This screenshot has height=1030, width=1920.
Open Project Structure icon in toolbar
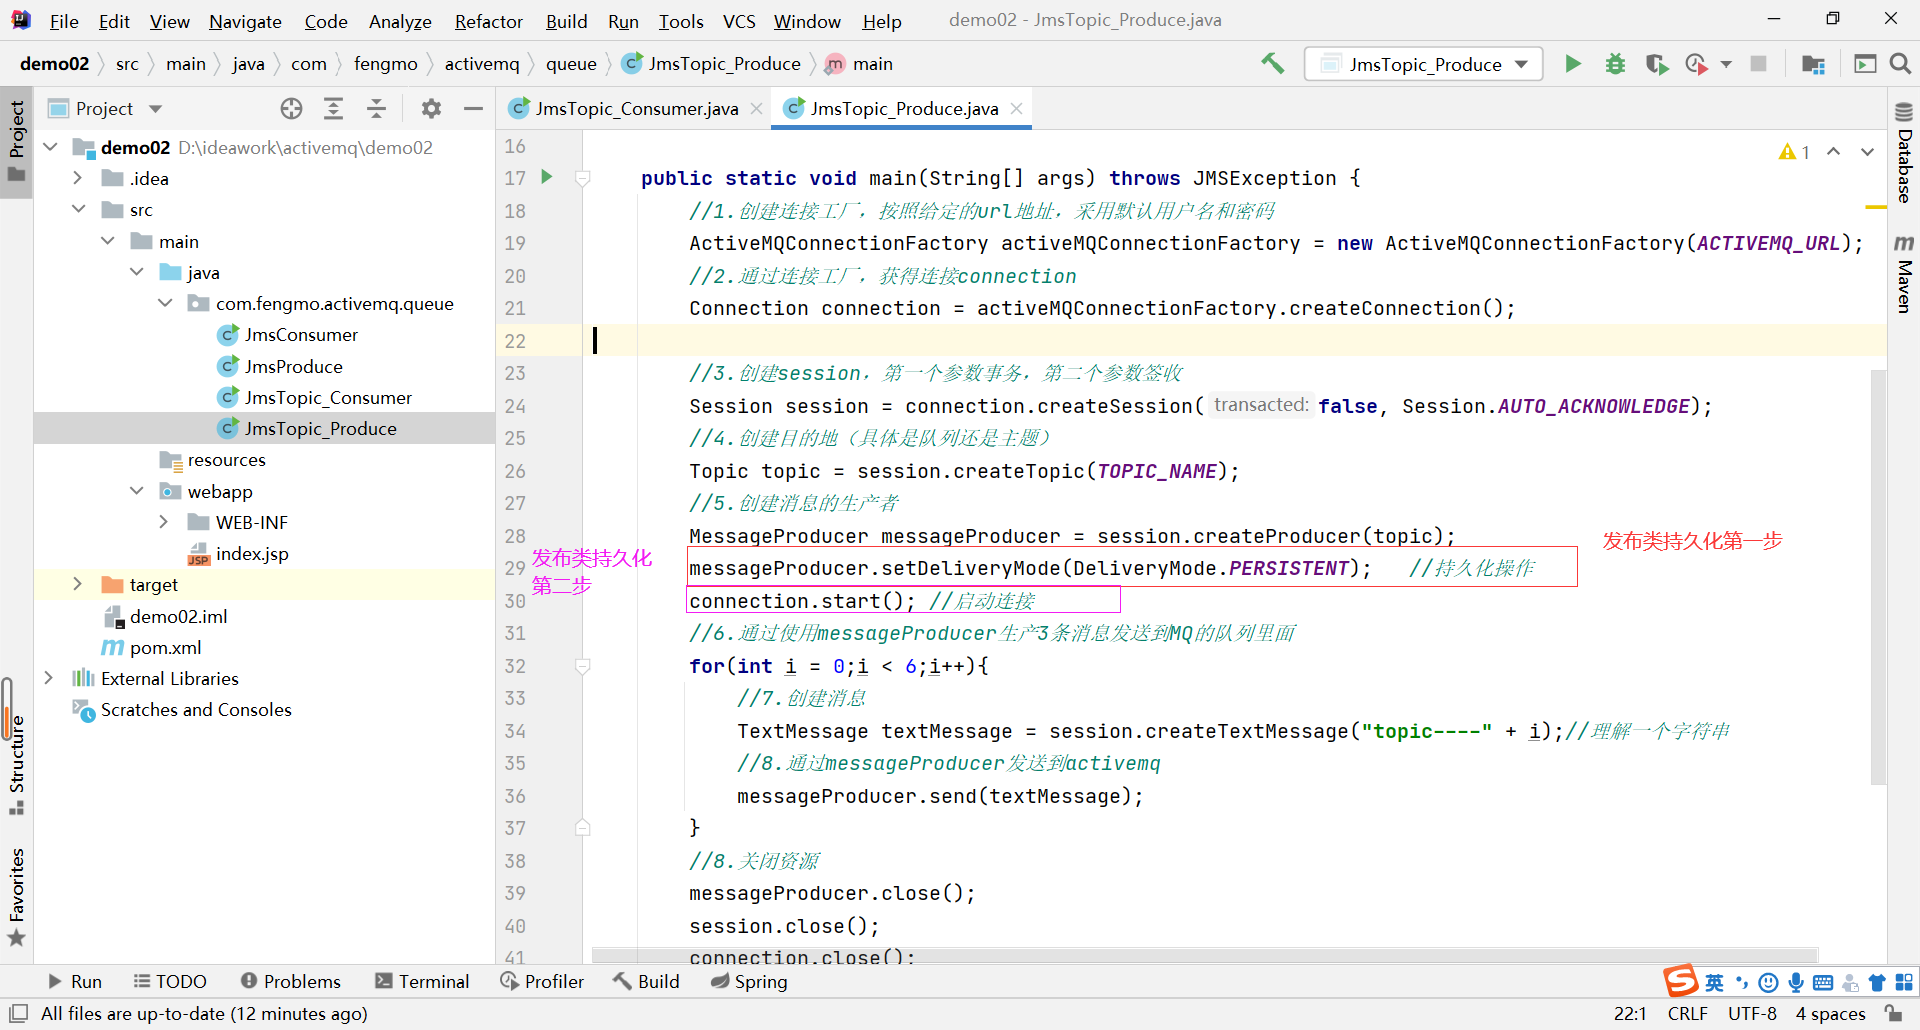(1813, 64)
